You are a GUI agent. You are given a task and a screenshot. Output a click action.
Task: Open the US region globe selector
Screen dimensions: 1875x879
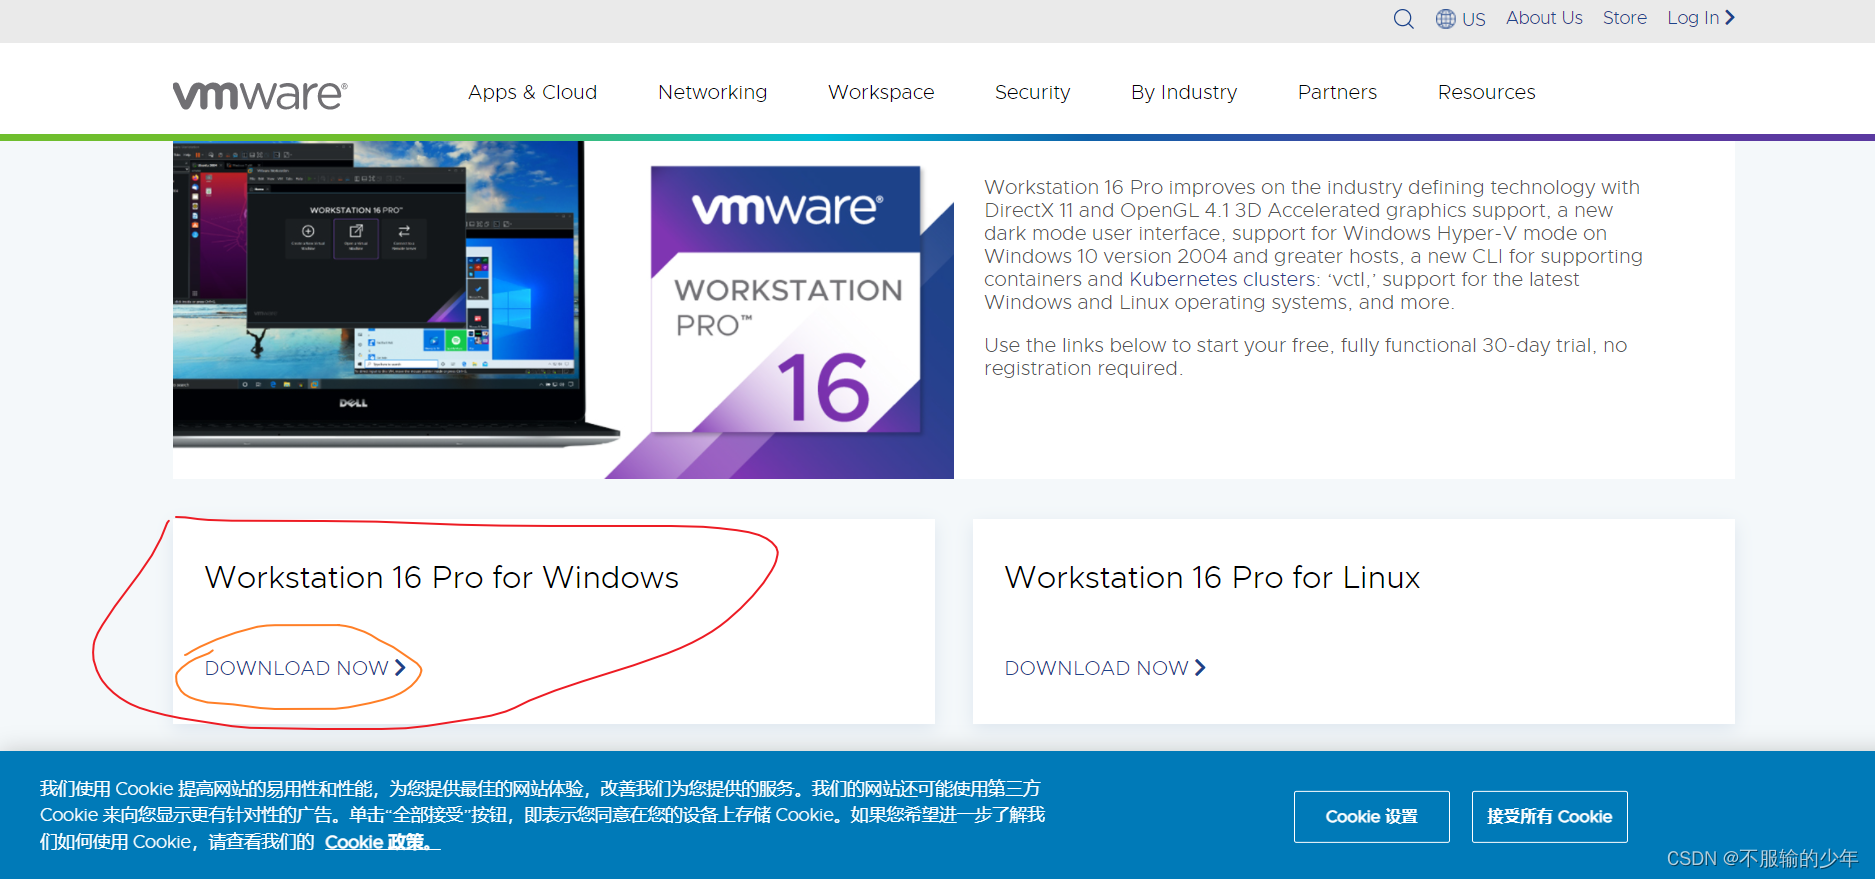(x=1460, y=19)
